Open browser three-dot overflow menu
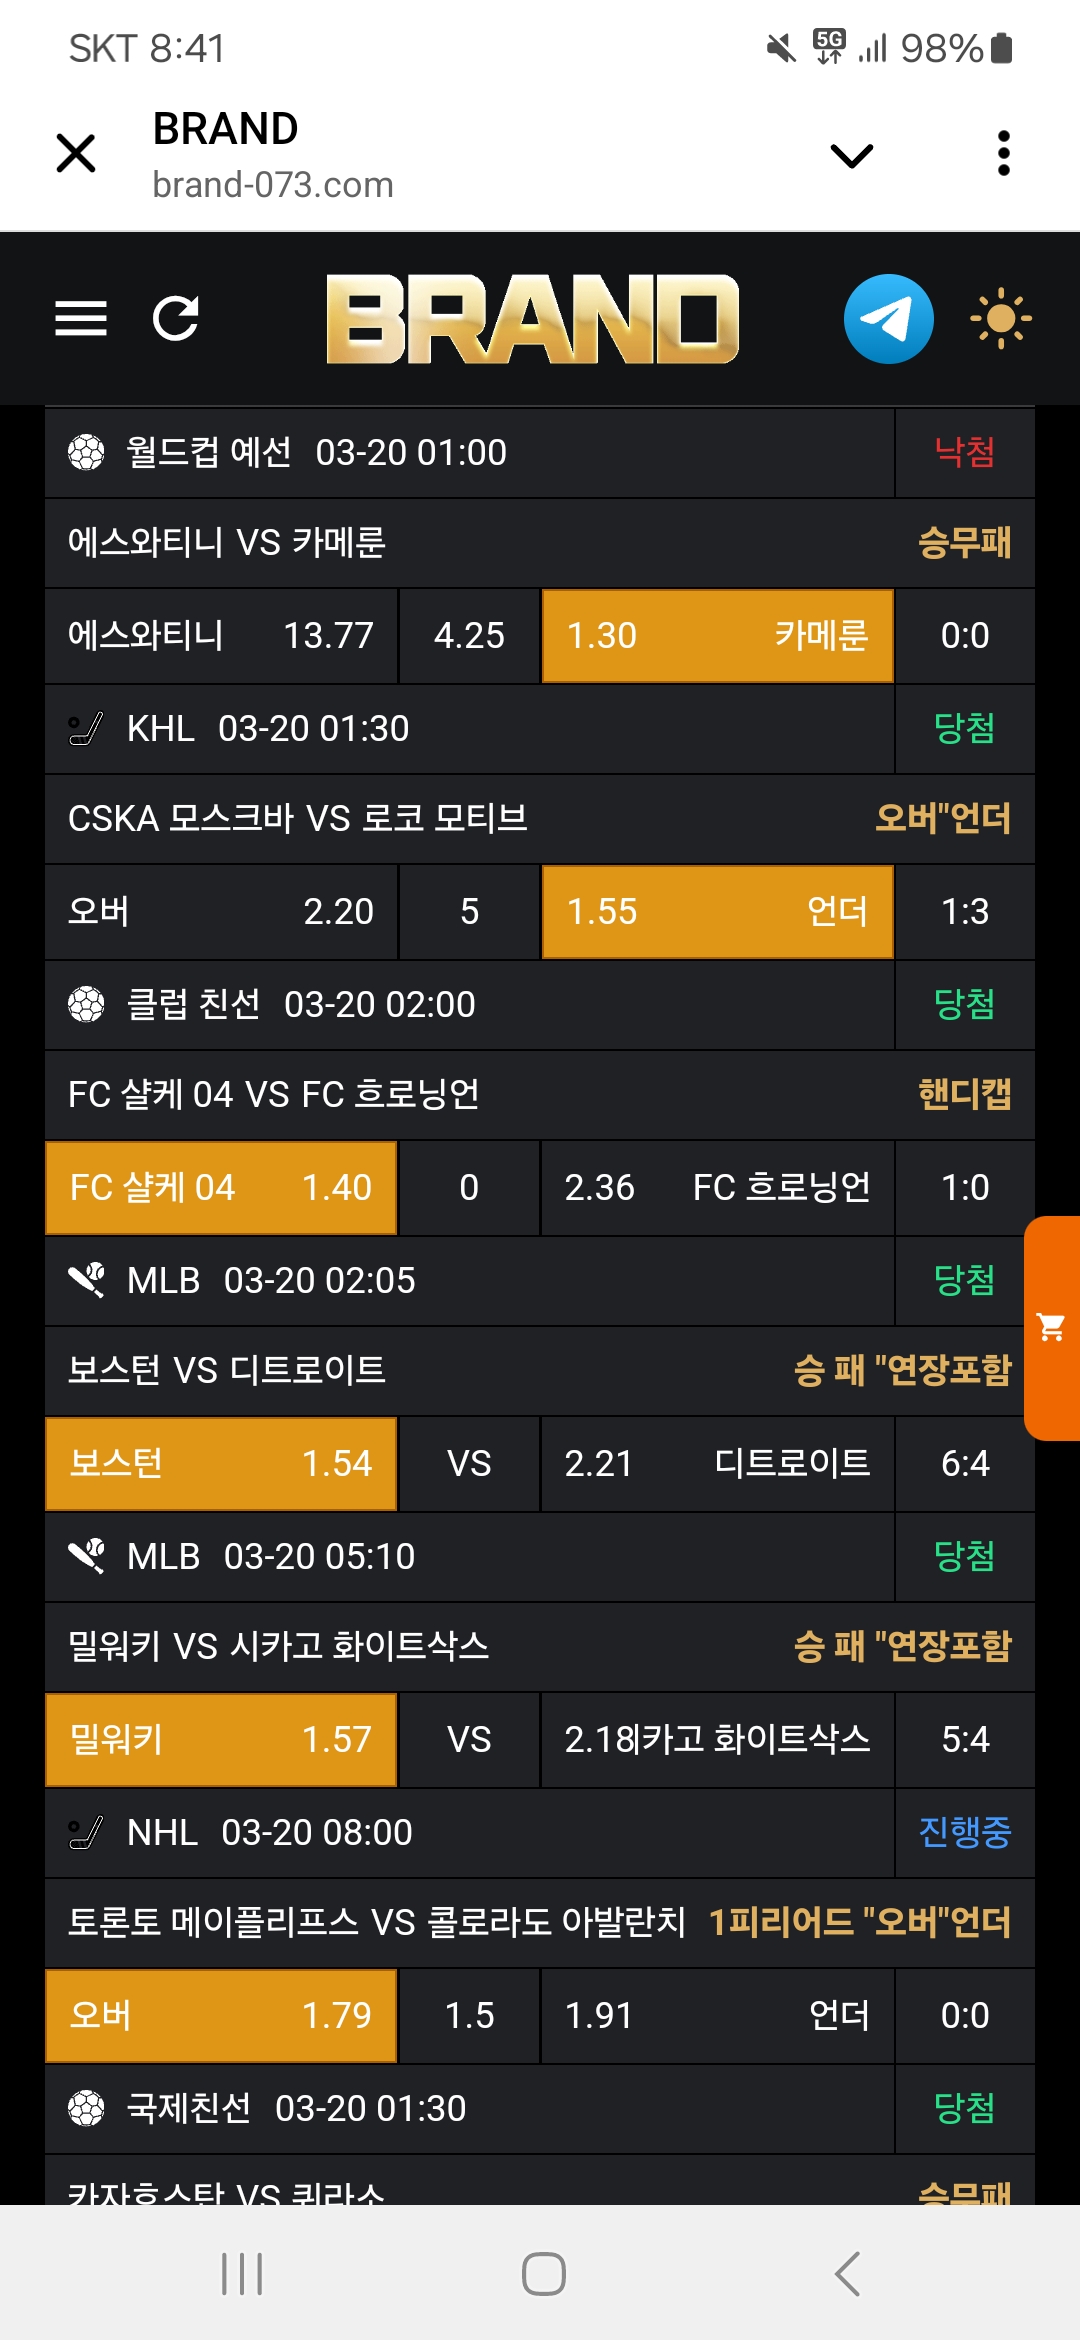The image size is (1080, 2340). click(1004, 153)
